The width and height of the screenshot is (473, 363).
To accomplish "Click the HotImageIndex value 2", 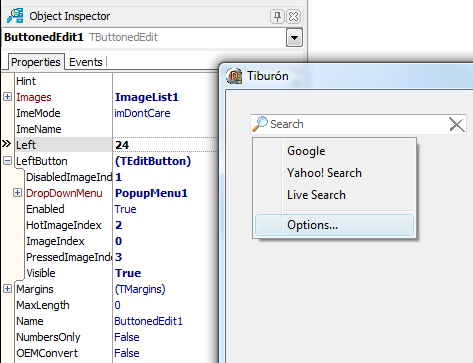I will pos(119,225).
